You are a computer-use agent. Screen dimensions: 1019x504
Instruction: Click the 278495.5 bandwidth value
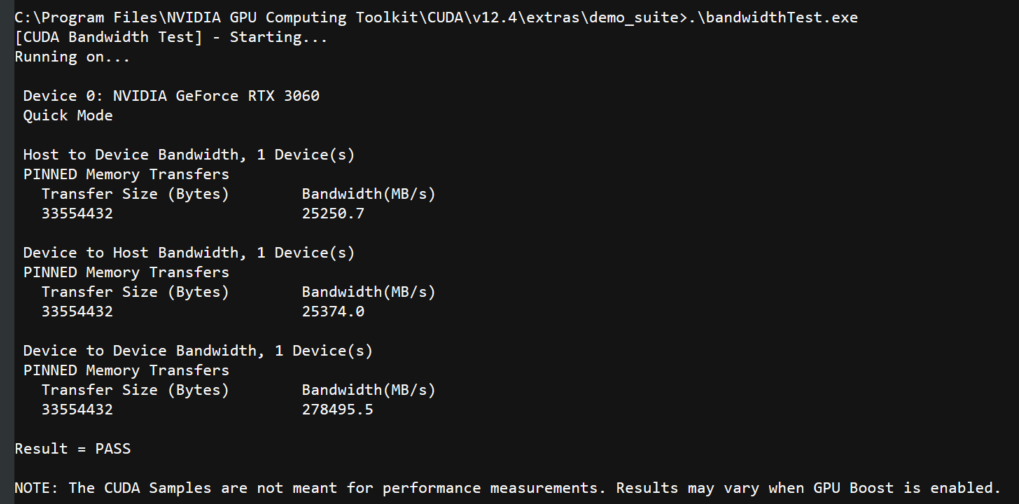click(x=338, y=410)
